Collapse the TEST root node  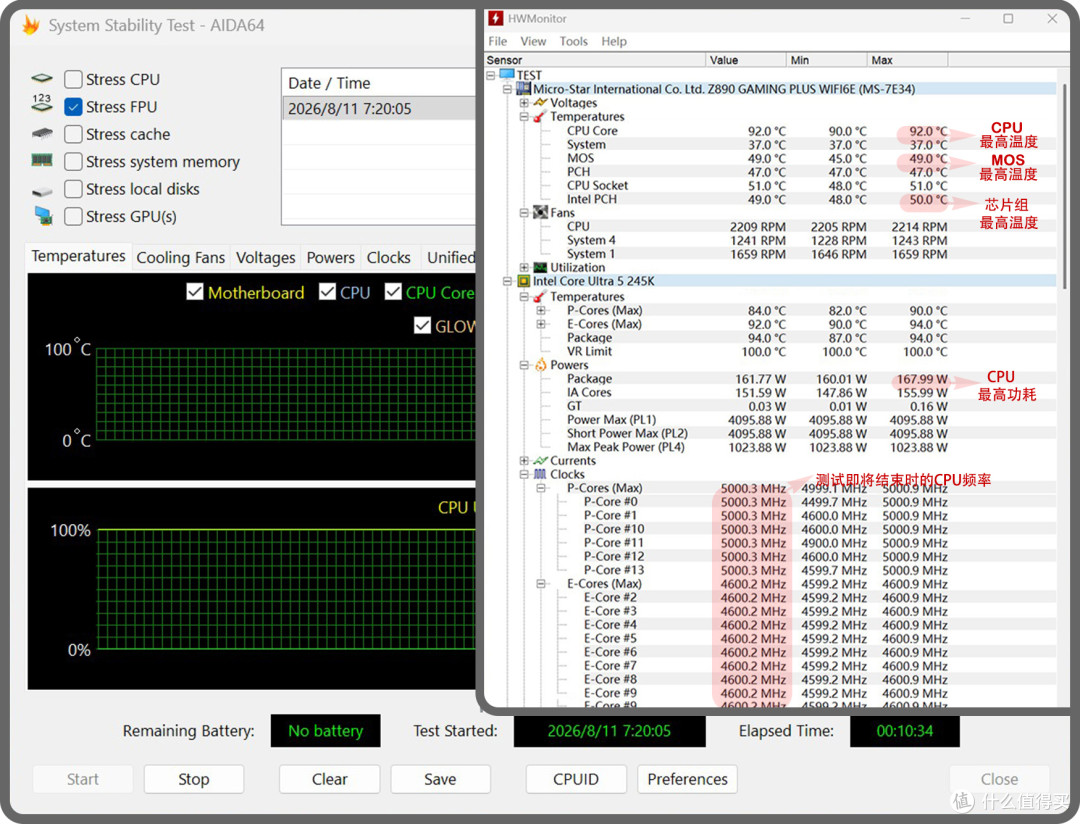[x=491, y=75]
